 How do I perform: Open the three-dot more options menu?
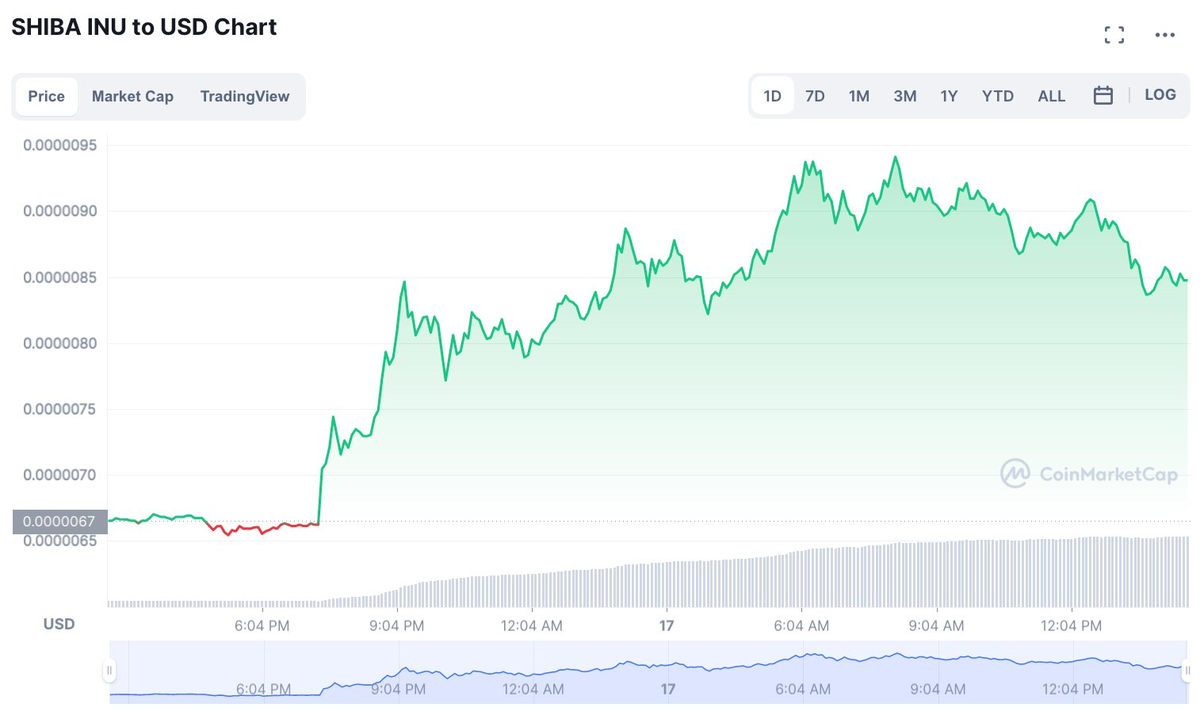(1164, 34)
